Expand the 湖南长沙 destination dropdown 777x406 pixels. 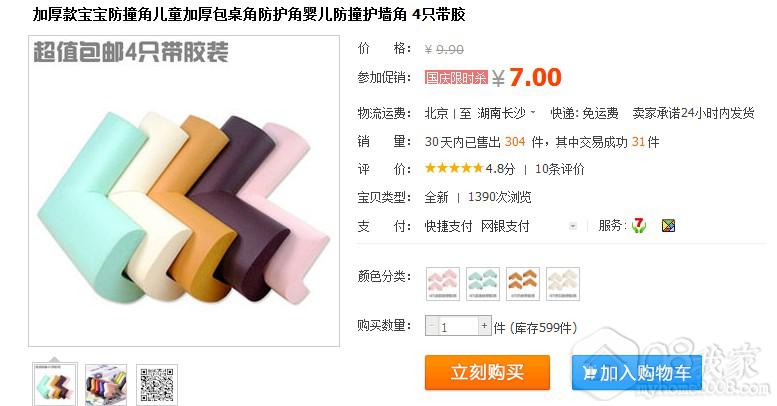(533, 113)
